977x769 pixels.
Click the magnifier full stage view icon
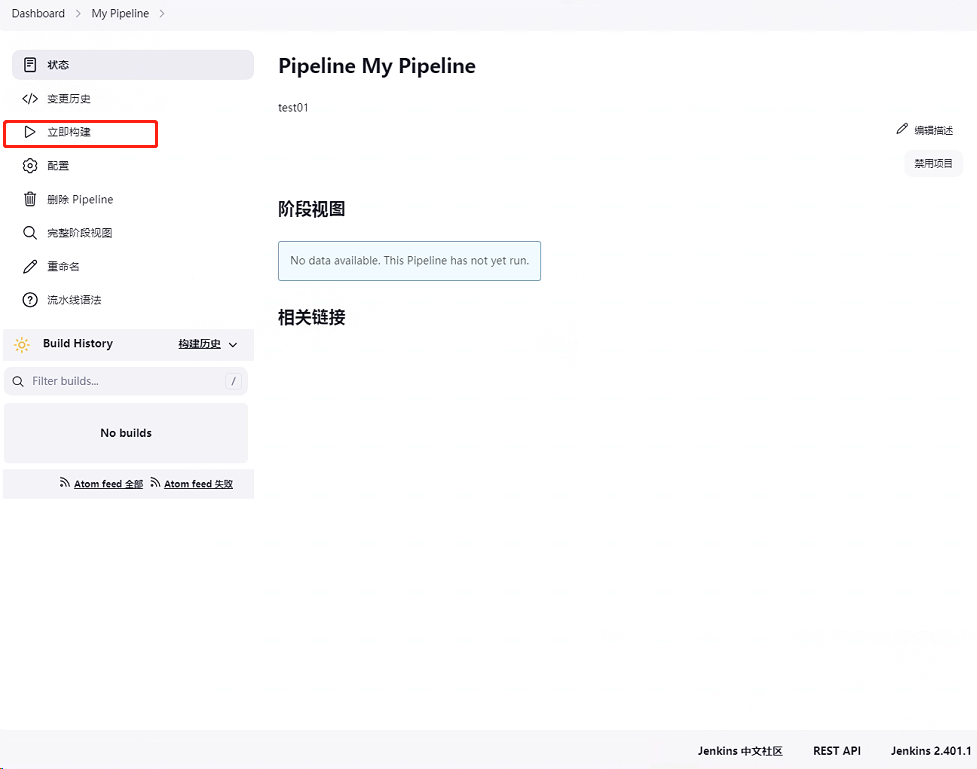coord(30,233)
